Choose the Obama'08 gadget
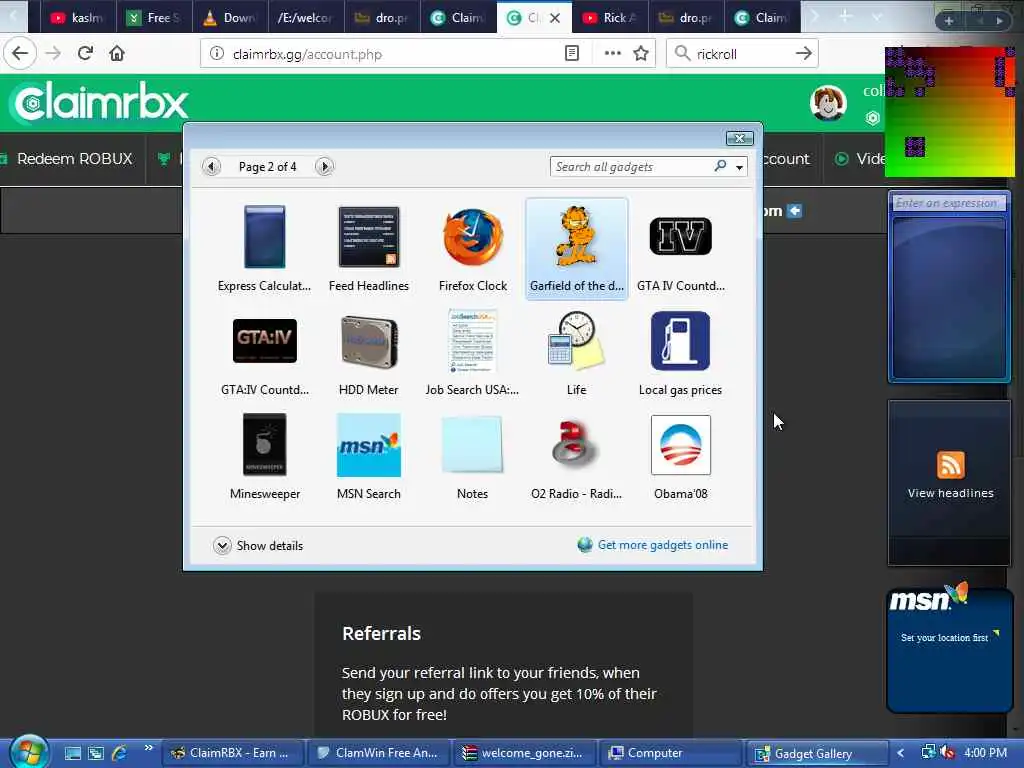Viewport: 1024px width, 768px height. tap(680, 456)
